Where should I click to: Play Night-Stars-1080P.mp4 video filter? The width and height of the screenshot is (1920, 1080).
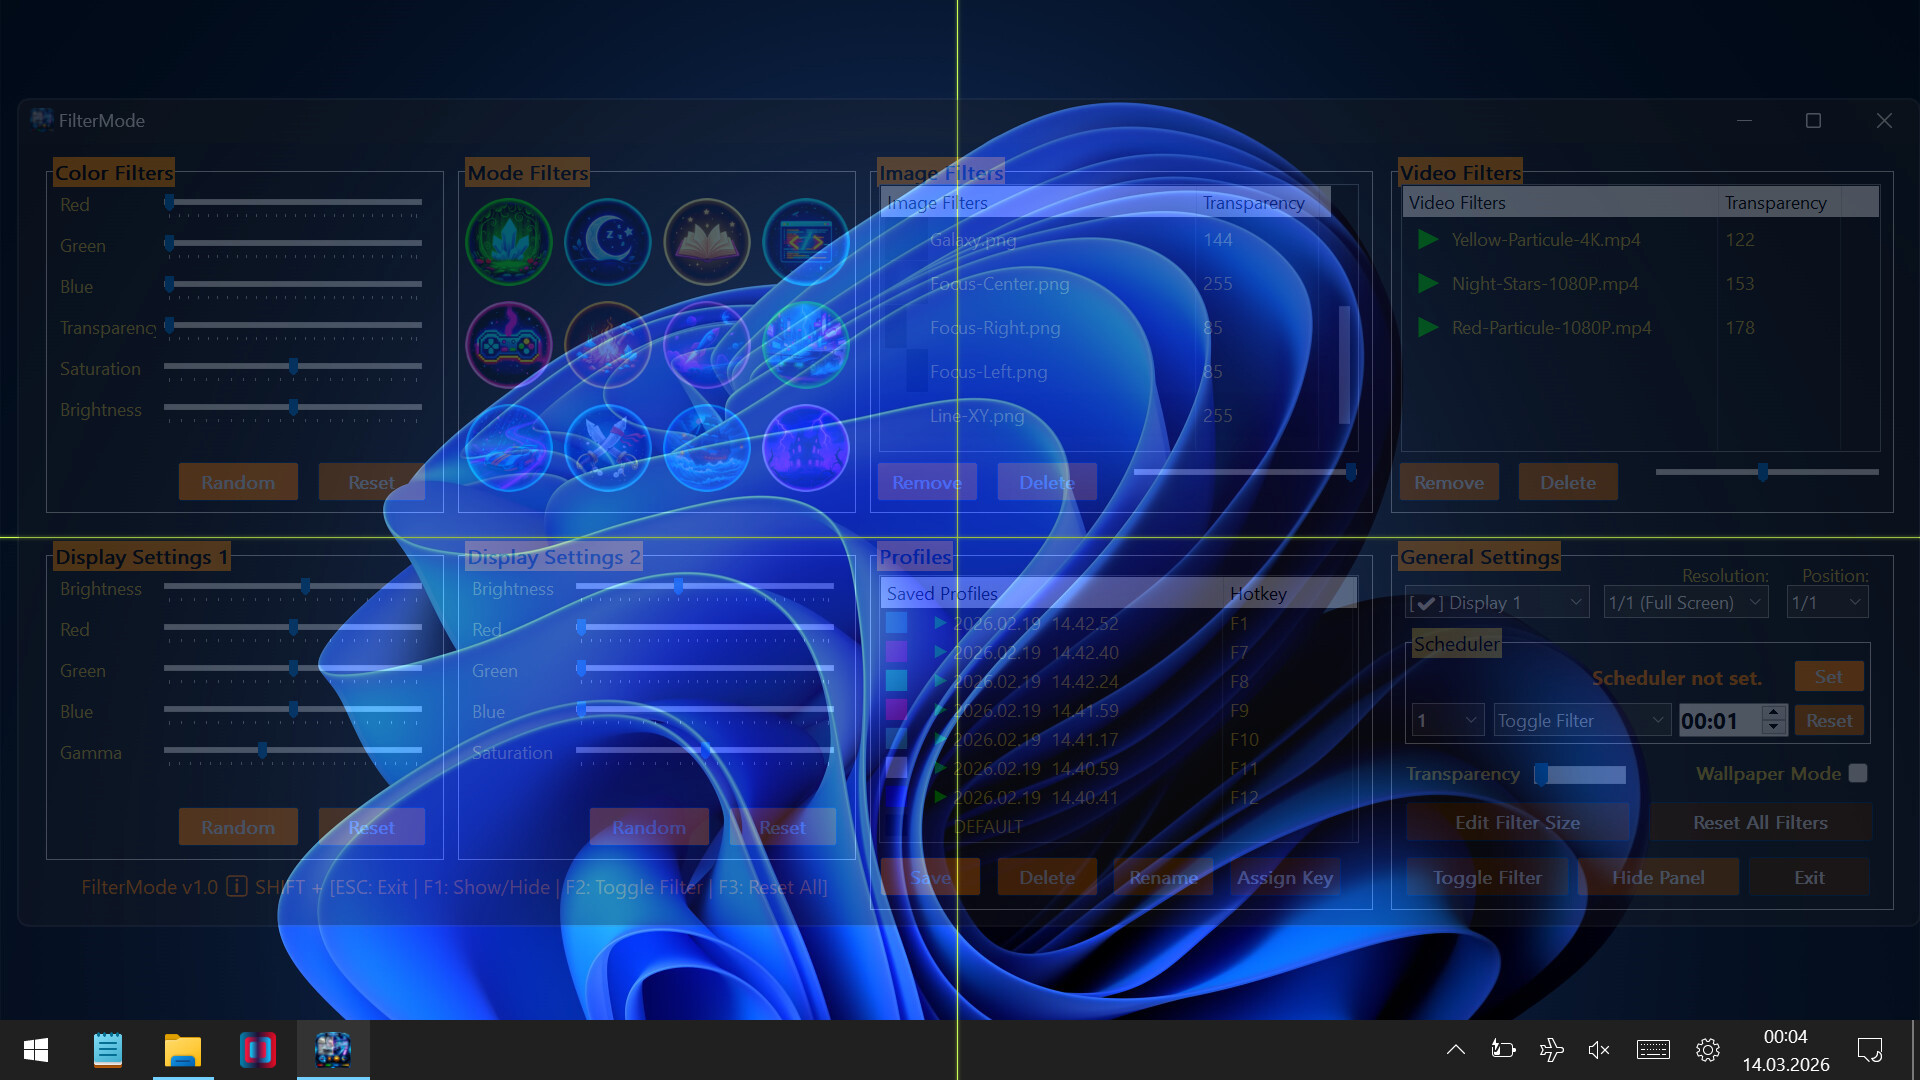(1428, 284)
